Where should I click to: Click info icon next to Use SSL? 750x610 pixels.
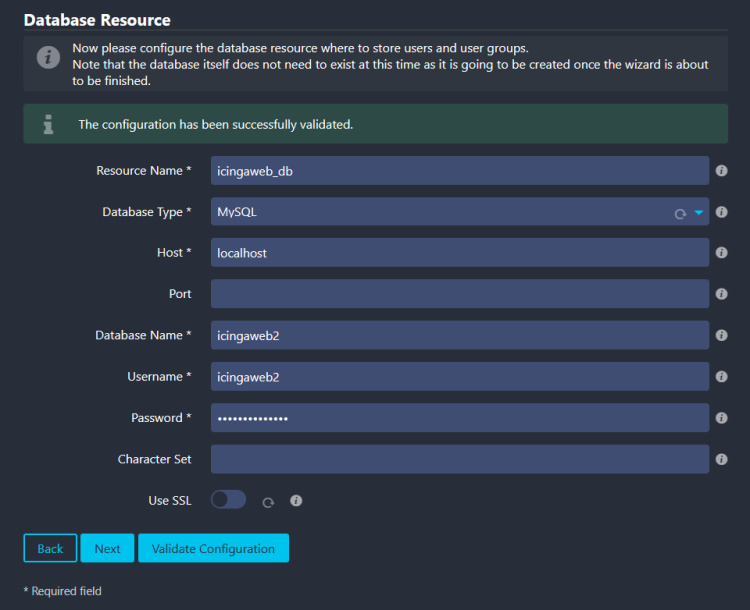[x=296, y=501]
